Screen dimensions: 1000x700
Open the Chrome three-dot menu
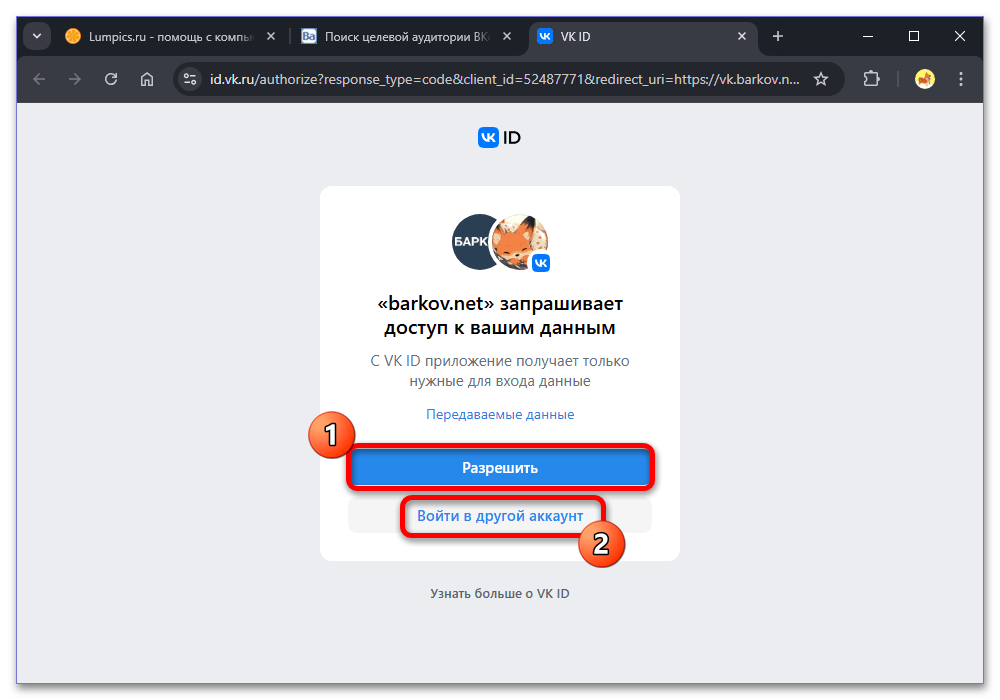960,79
